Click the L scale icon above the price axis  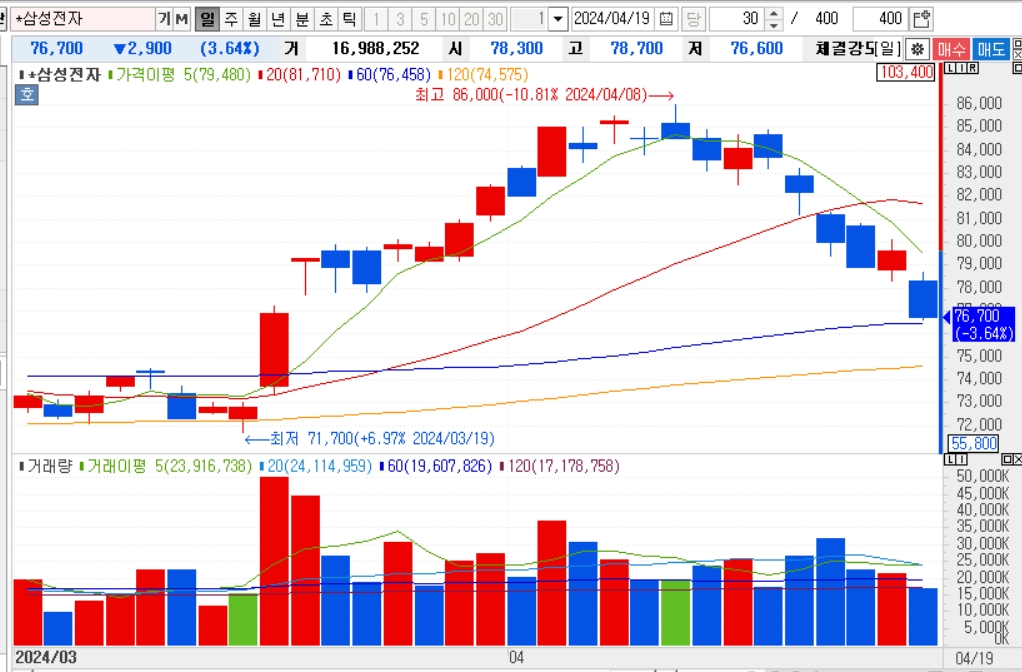[949, 68]
